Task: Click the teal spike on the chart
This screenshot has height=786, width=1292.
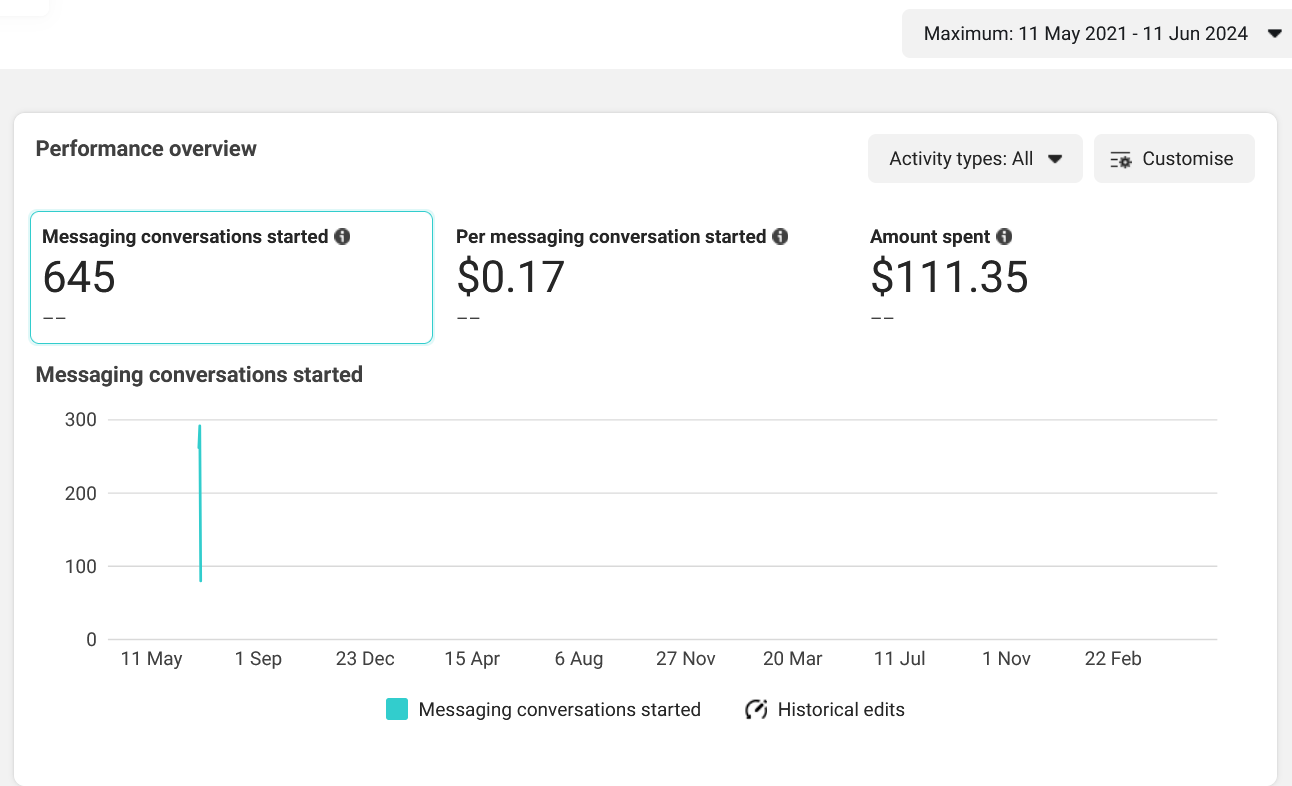Action: coord(200,503)
